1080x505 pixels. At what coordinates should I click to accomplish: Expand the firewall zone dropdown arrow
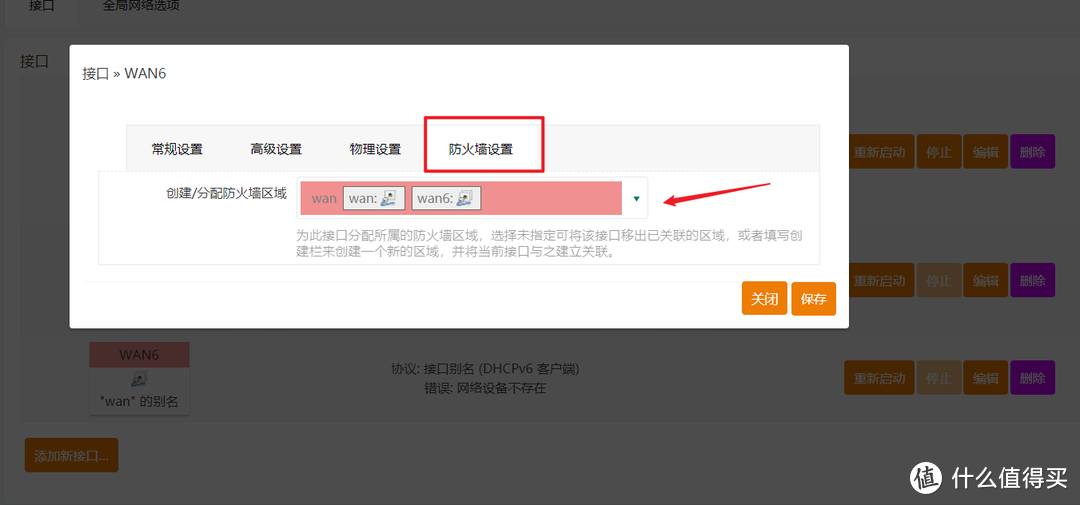(x=636, y=198)
